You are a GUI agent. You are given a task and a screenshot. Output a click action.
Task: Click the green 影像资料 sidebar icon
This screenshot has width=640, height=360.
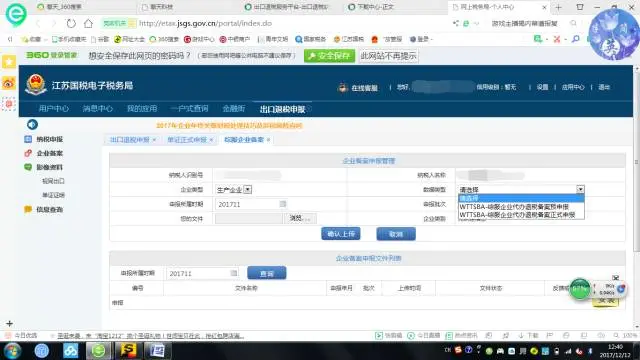tap(28, 167)
